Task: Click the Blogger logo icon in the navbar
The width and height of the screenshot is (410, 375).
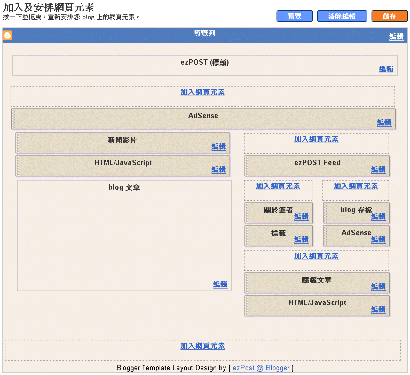Action: (7, 35)
